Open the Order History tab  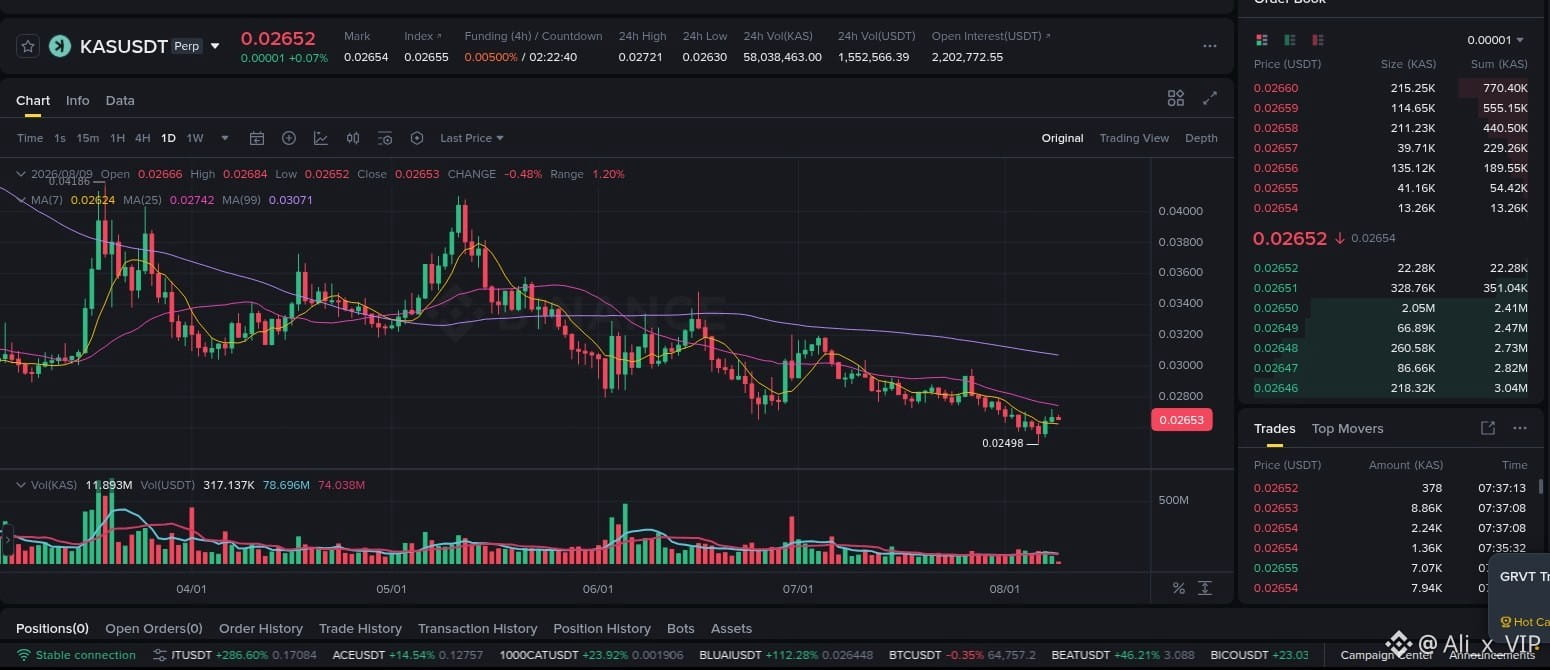click(x=261, y=628)
